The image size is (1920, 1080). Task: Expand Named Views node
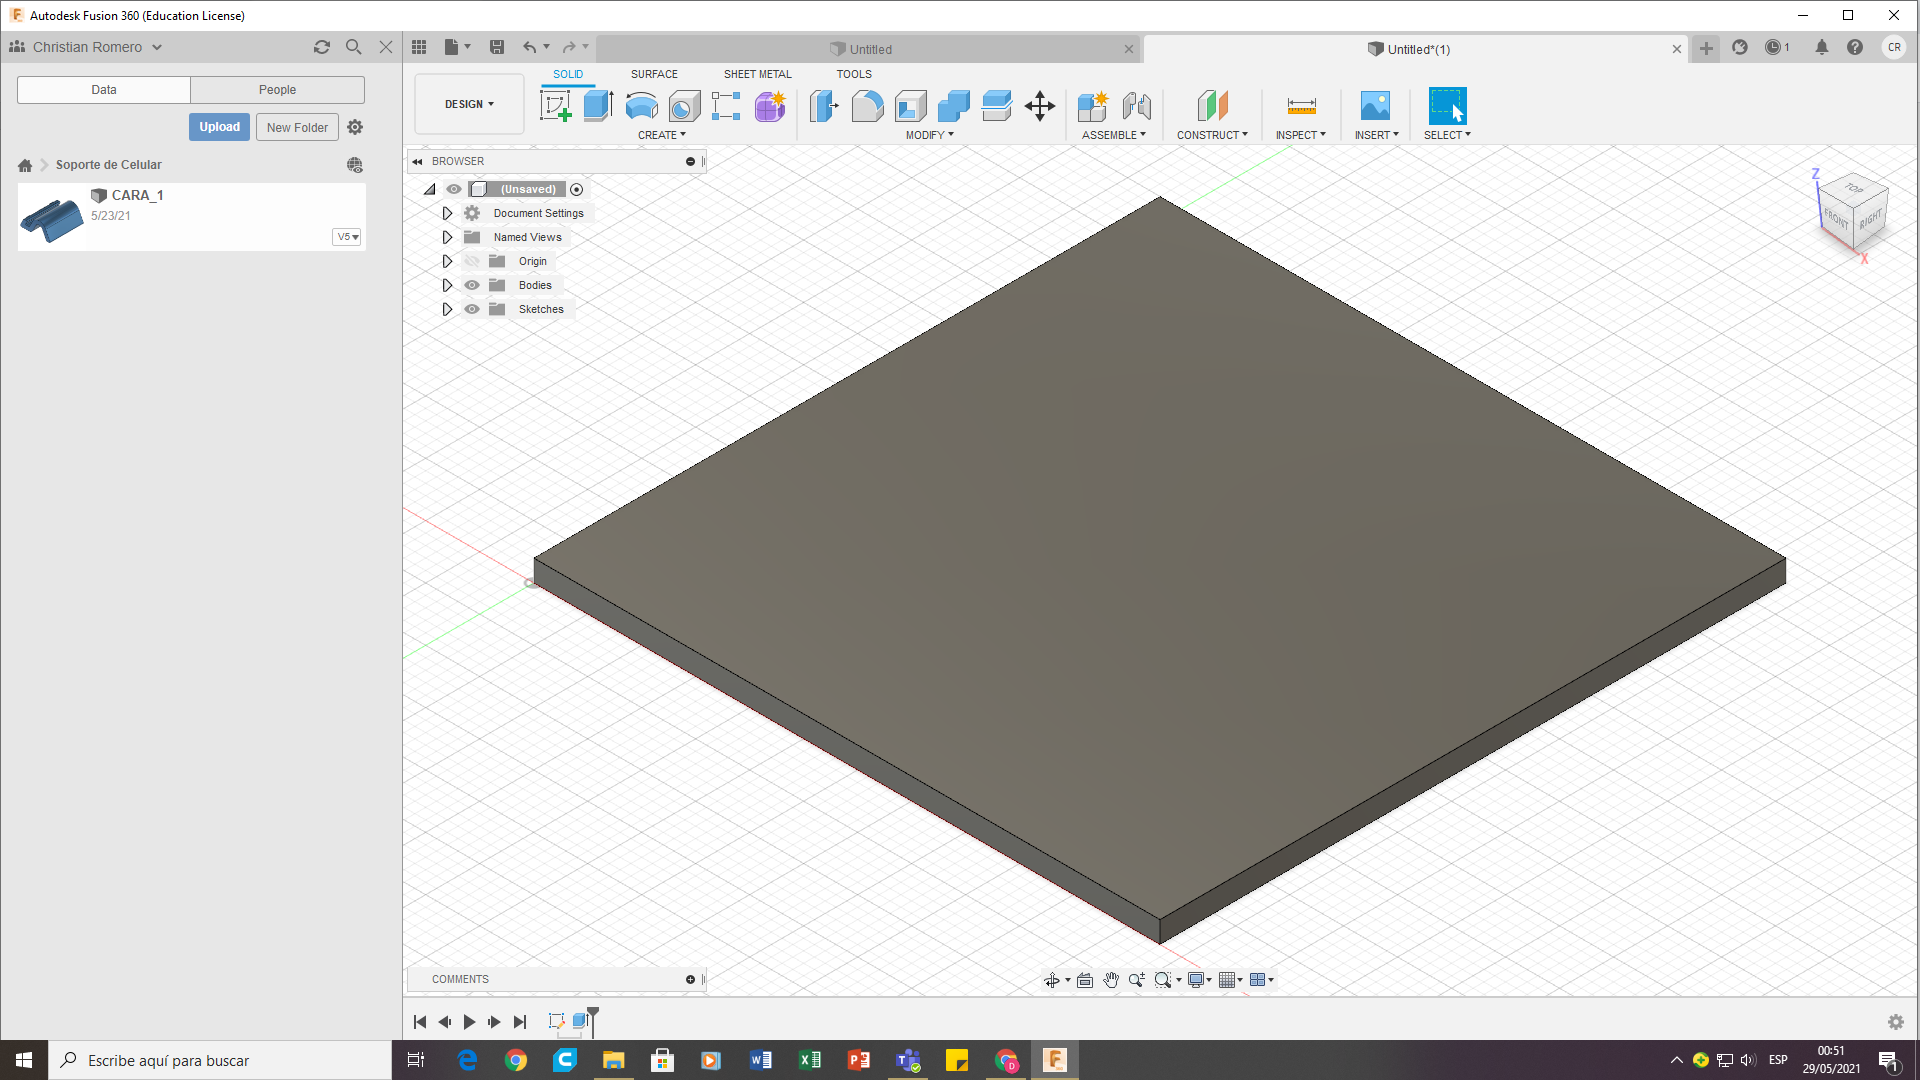(x=447, y=237)
